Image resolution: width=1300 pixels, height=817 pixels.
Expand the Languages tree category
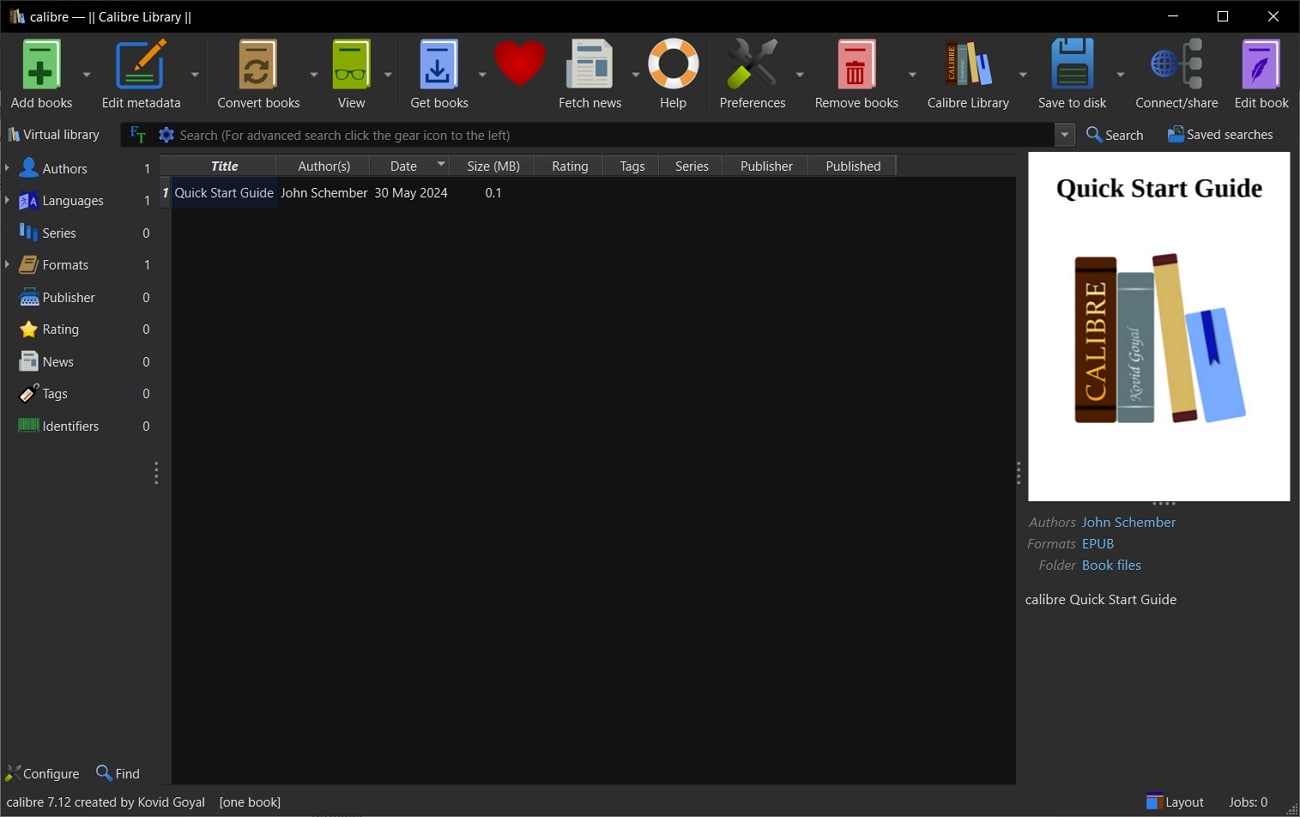point(7,200)
